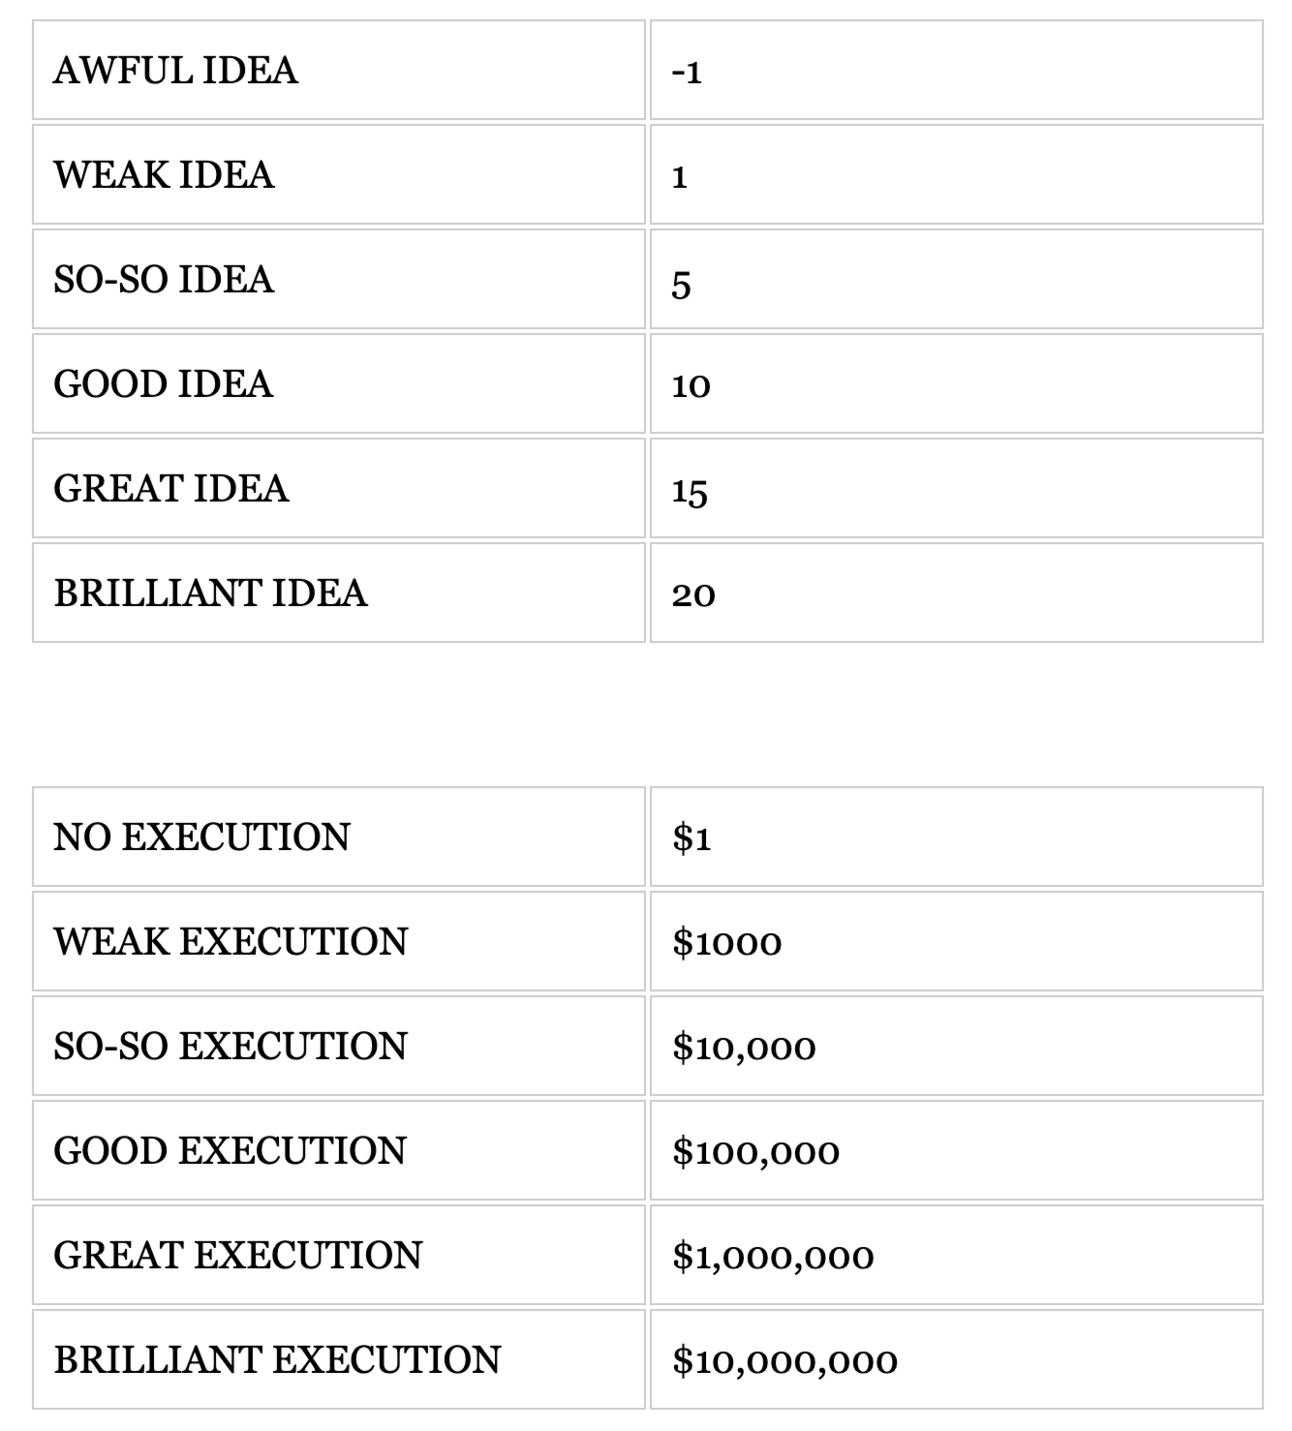The image size is (1292, 1431).
Task: Click the SO-SO EXECUTION cell
Action: [231, 1046]
